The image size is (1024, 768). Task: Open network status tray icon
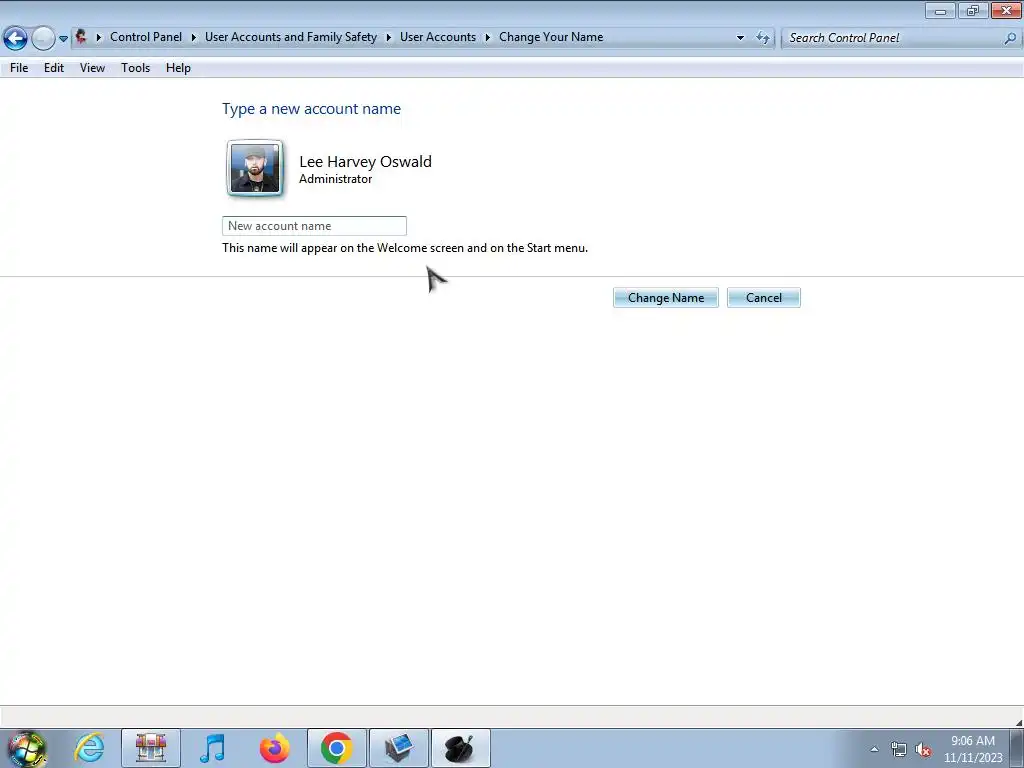coord(899,750)
